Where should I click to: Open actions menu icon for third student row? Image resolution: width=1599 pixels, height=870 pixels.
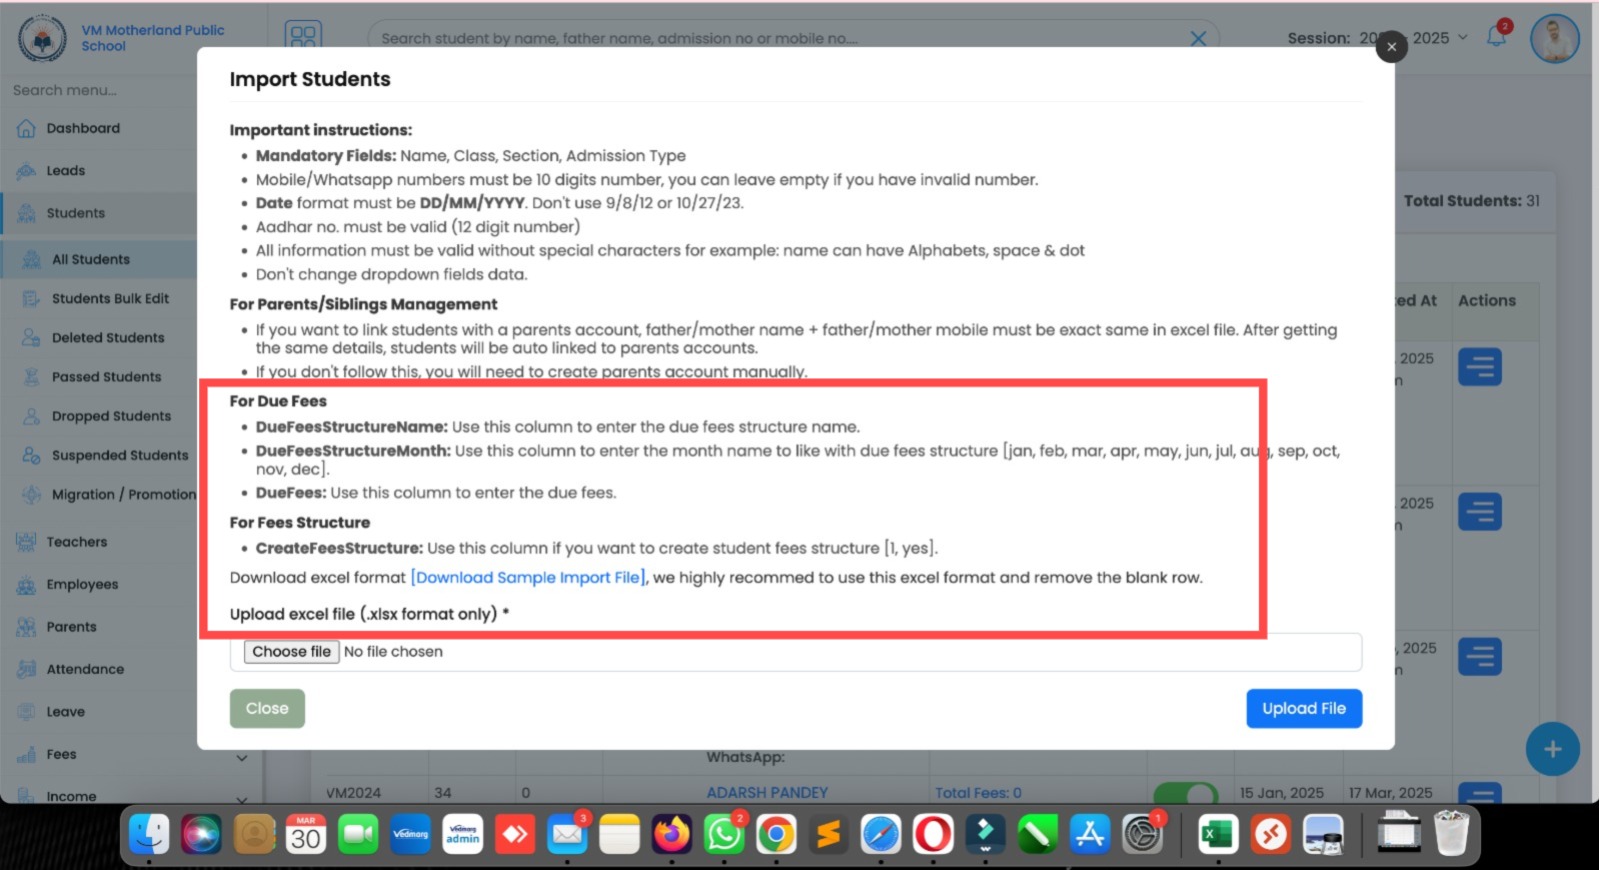(x=1479, y=656)
